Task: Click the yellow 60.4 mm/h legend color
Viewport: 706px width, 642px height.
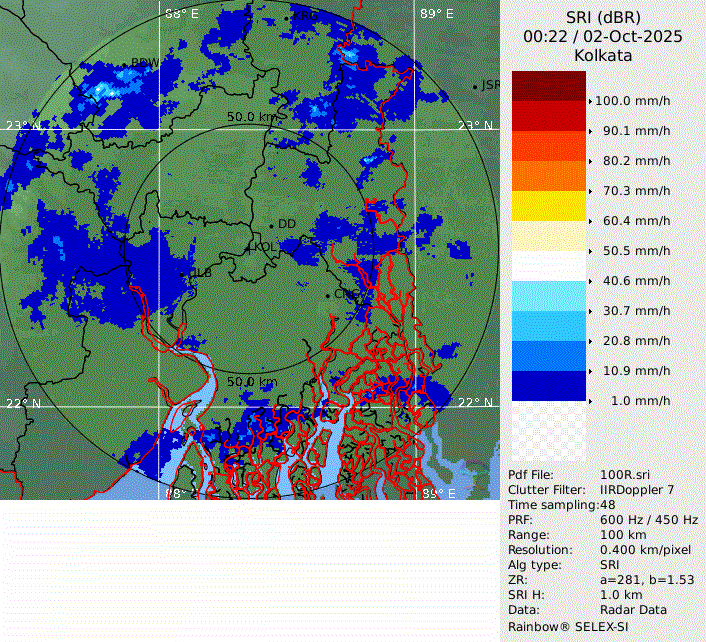Action: [x=547, y=206]
